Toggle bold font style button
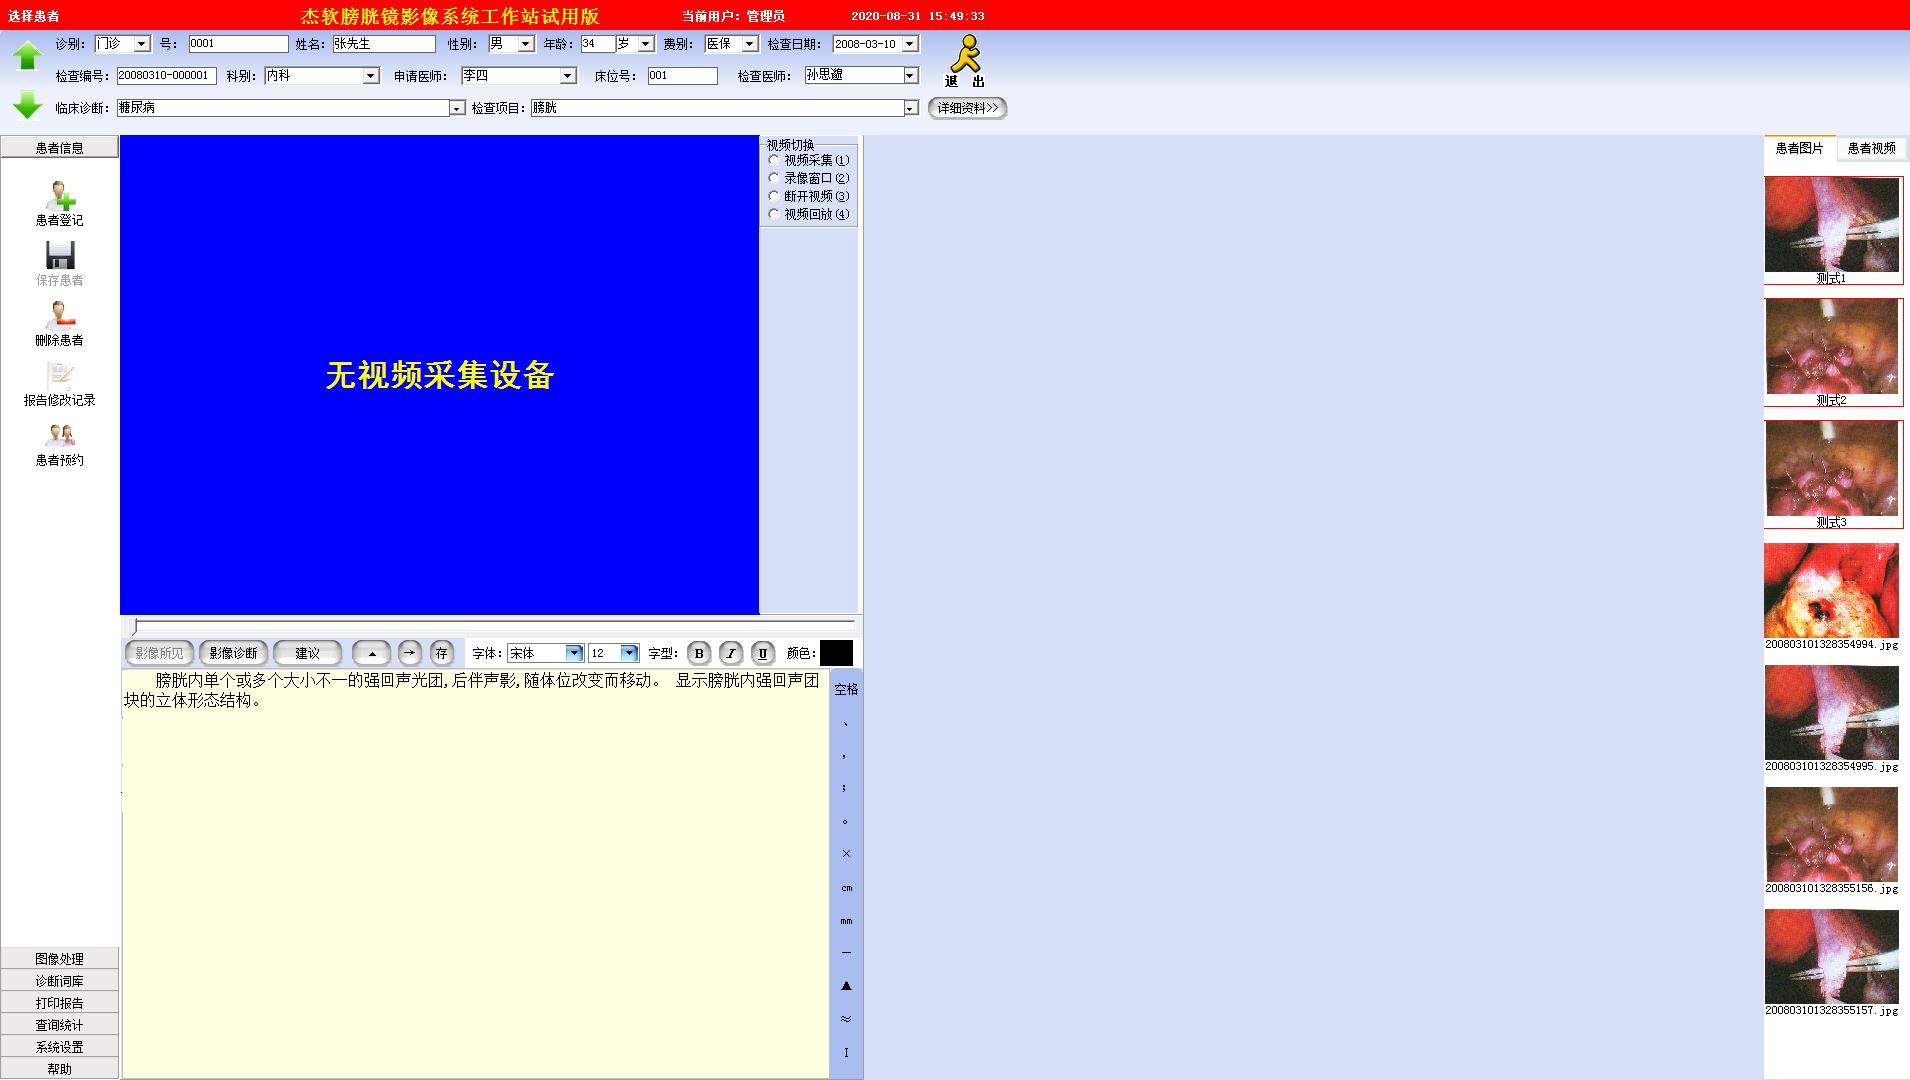The image size is (1910, 1080). tap(699, 653)
